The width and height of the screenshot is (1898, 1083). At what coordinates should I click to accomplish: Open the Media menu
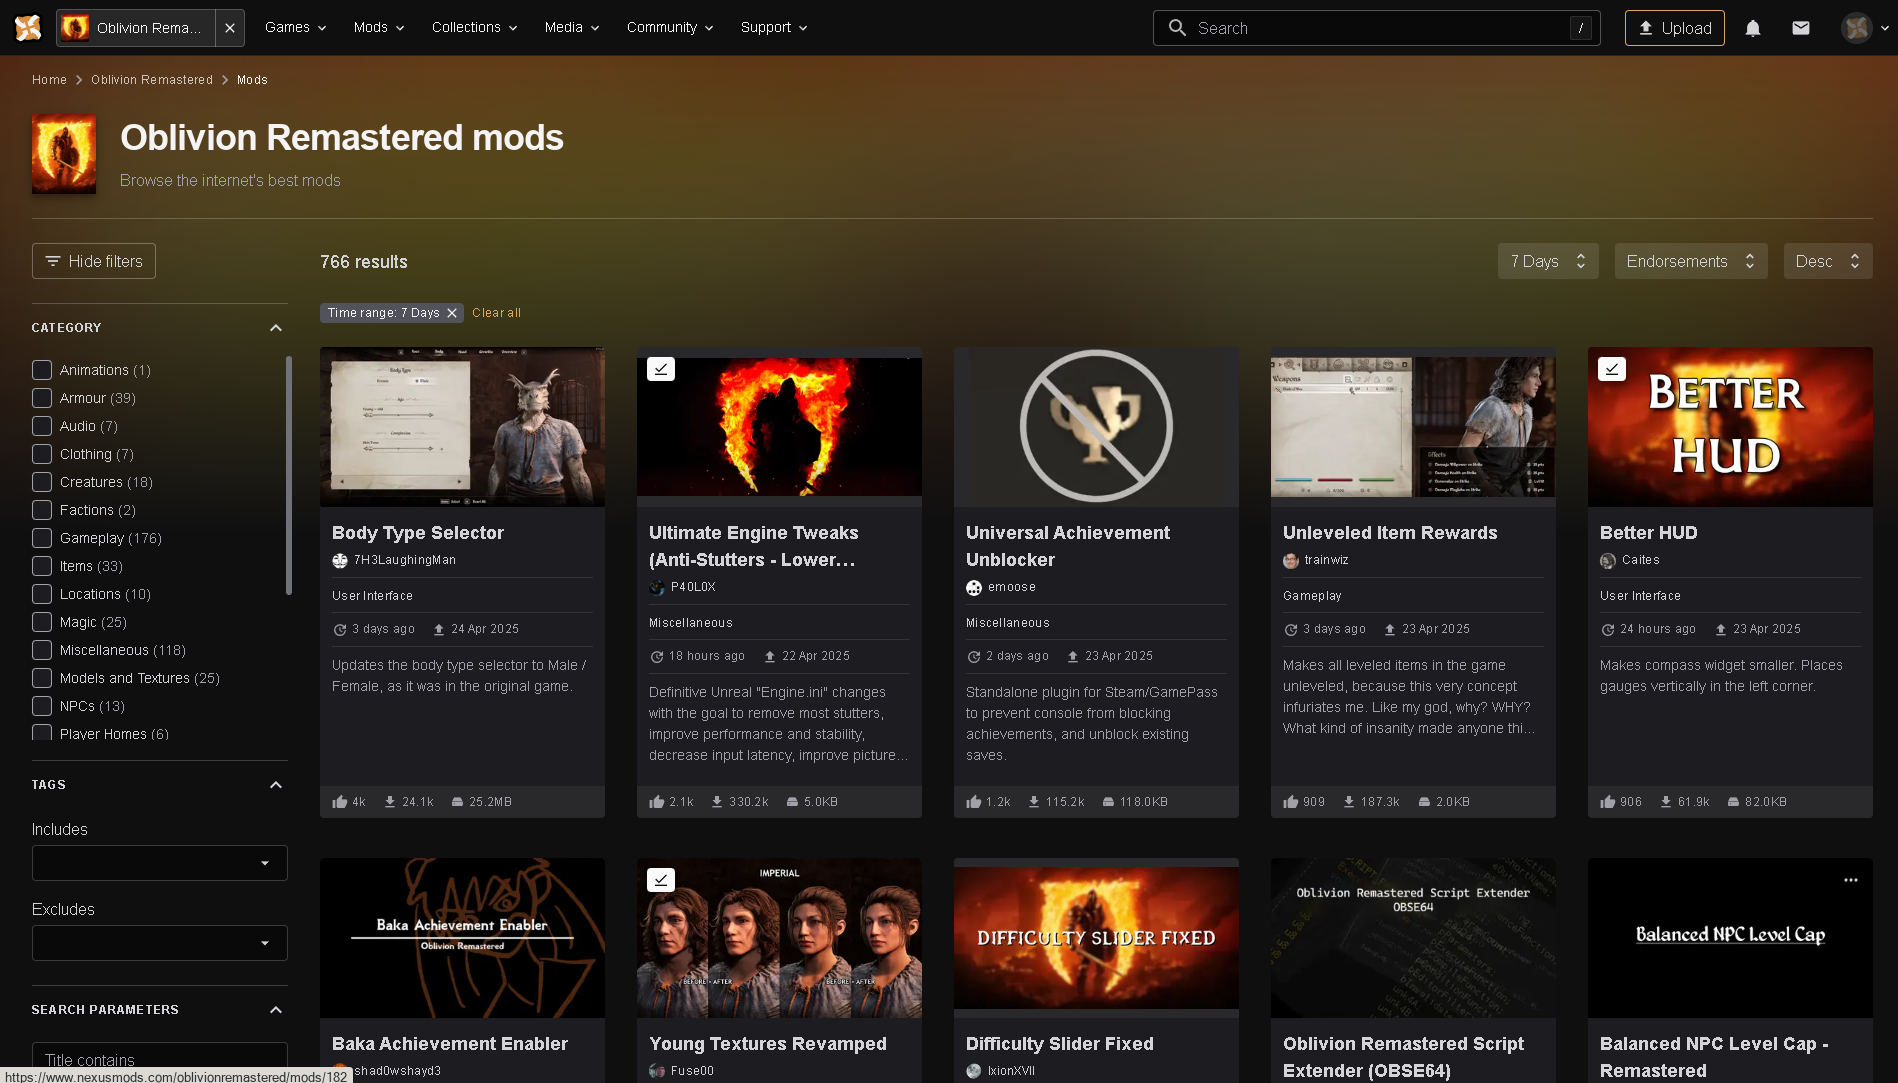click(x=572, y=28)
